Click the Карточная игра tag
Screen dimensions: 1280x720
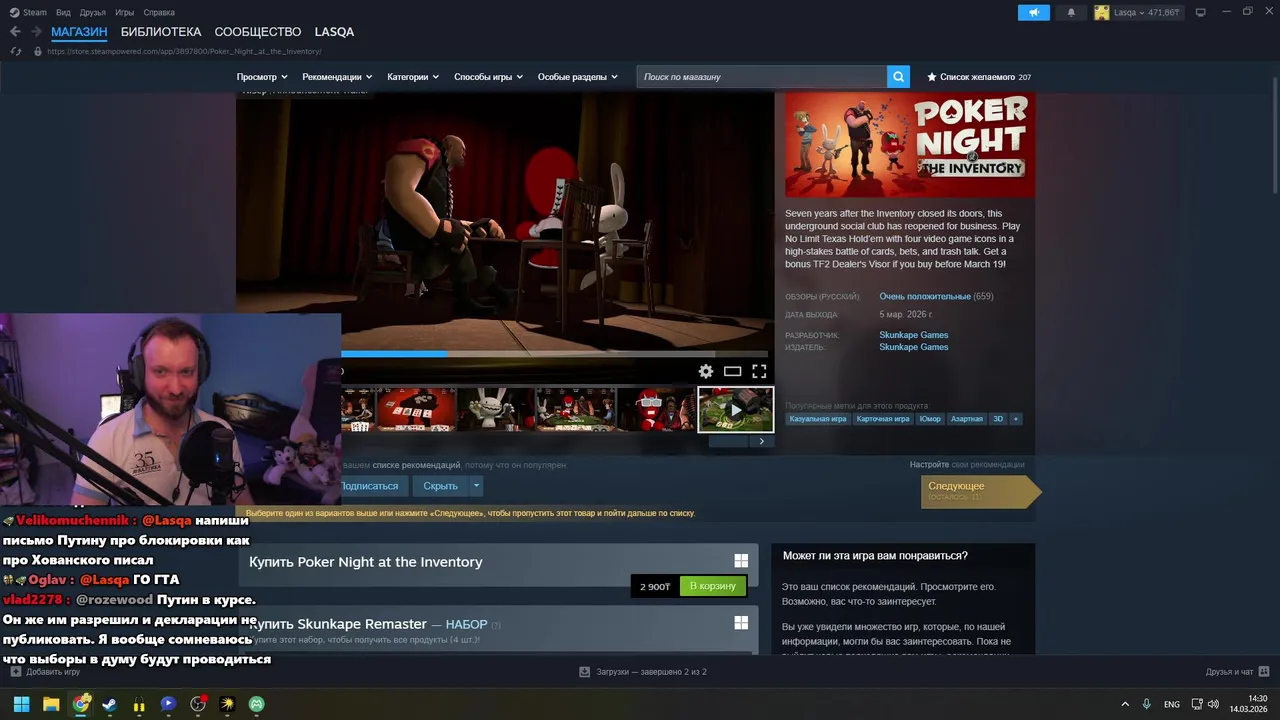[882, 419]
